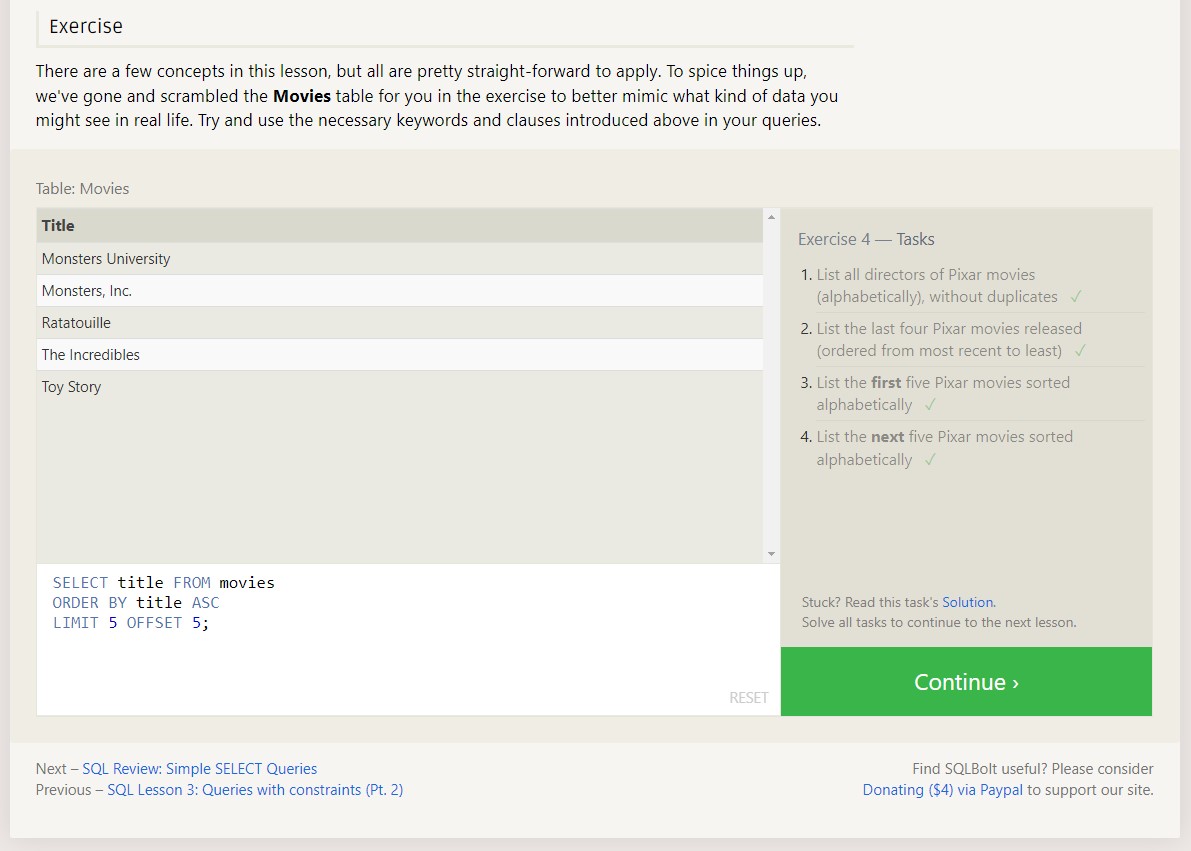
Task: Select the Monsters University row
Action: (400, 259)
